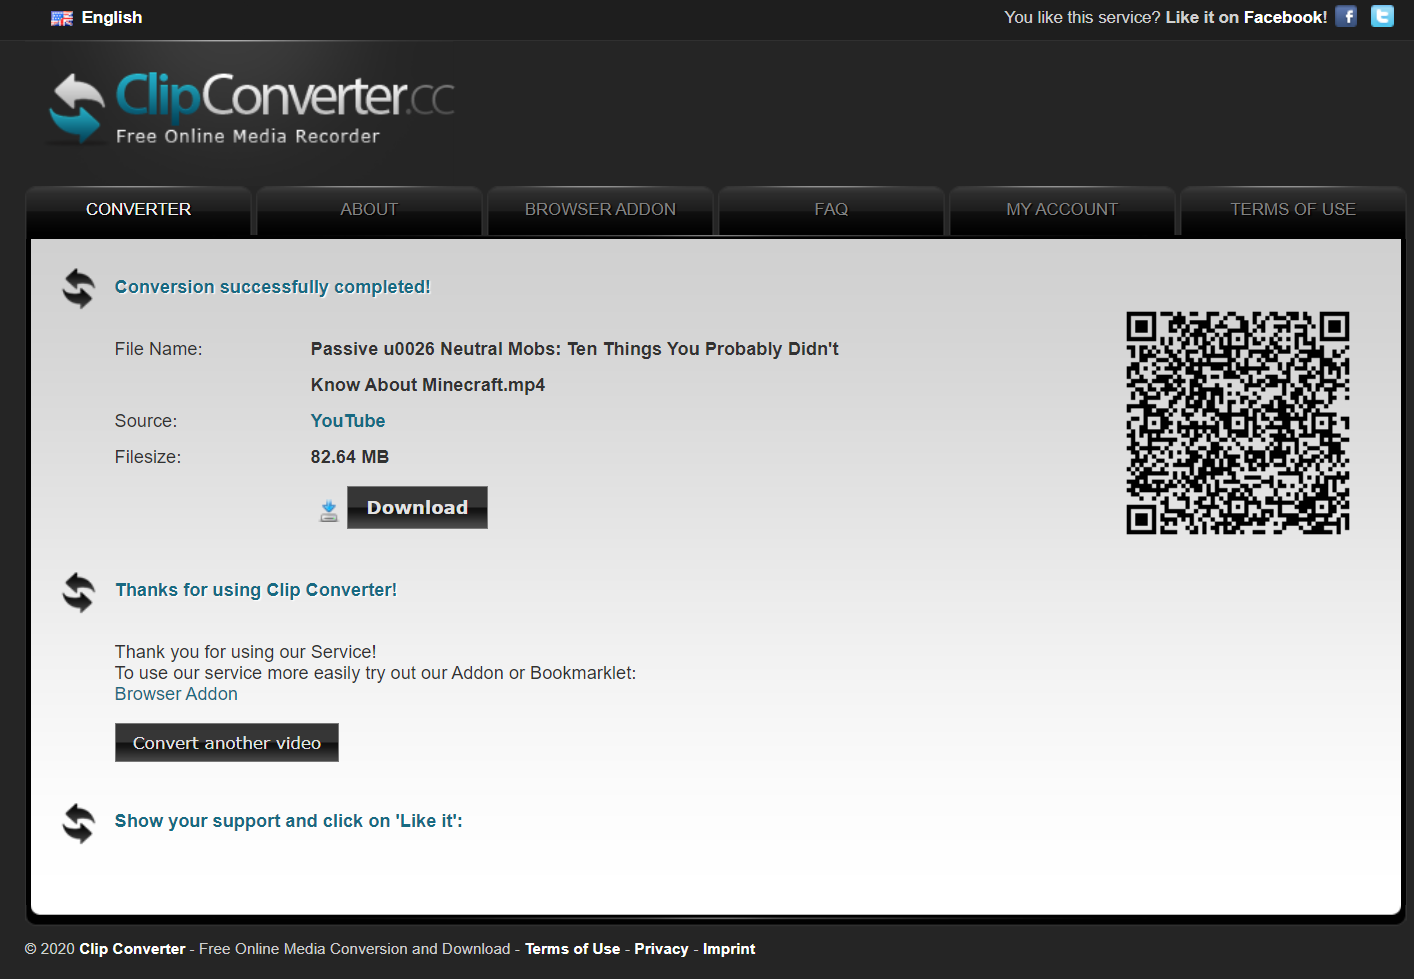Click the 'Source:' label

click(146, 421)
